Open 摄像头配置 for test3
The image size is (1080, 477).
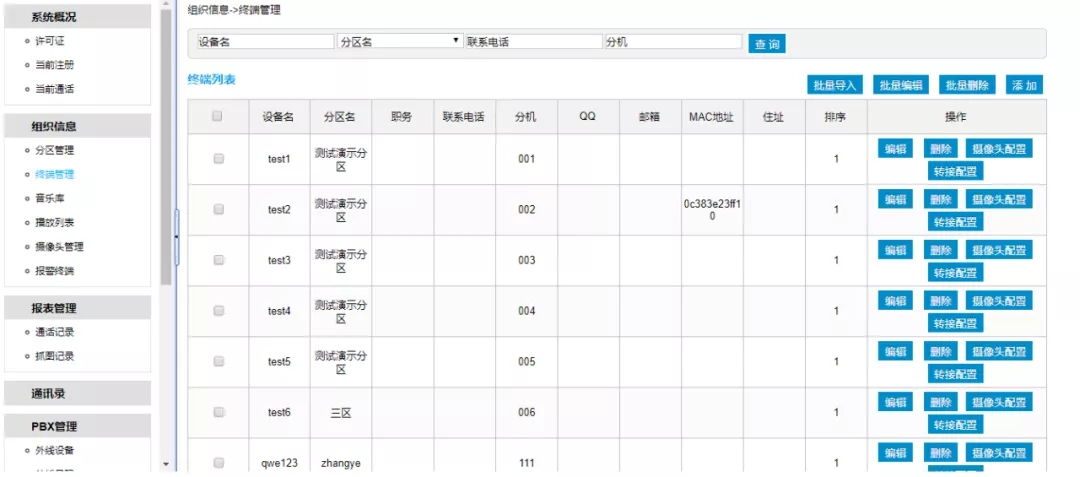999,250
